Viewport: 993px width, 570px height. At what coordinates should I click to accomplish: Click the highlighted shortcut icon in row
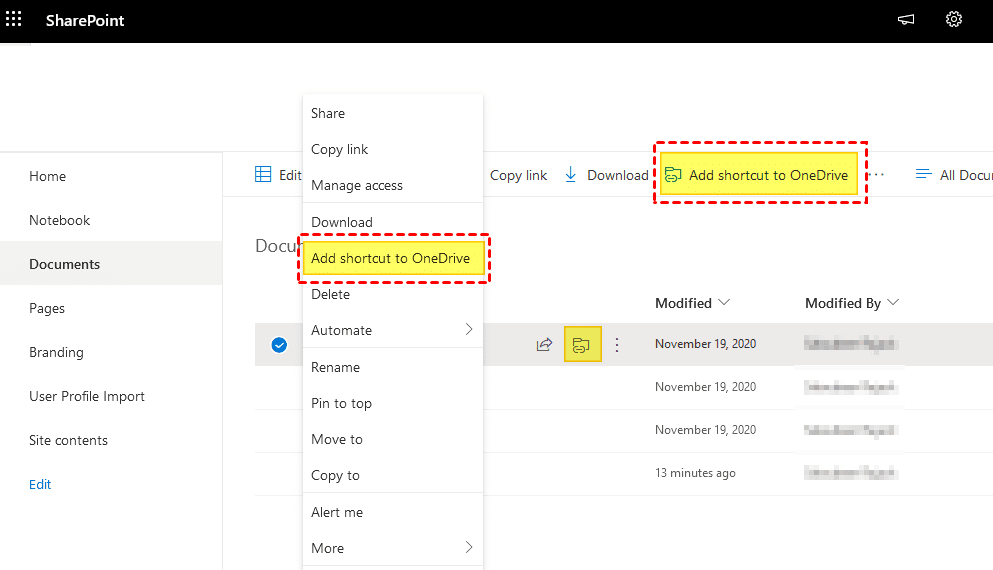coord(582,345)
